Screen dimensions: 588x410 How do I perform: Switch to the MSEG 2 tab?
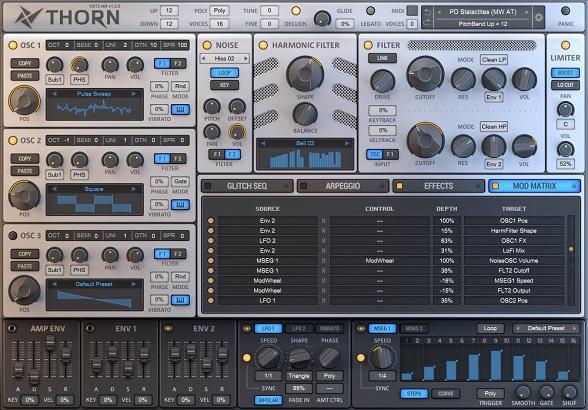point(414,329)
